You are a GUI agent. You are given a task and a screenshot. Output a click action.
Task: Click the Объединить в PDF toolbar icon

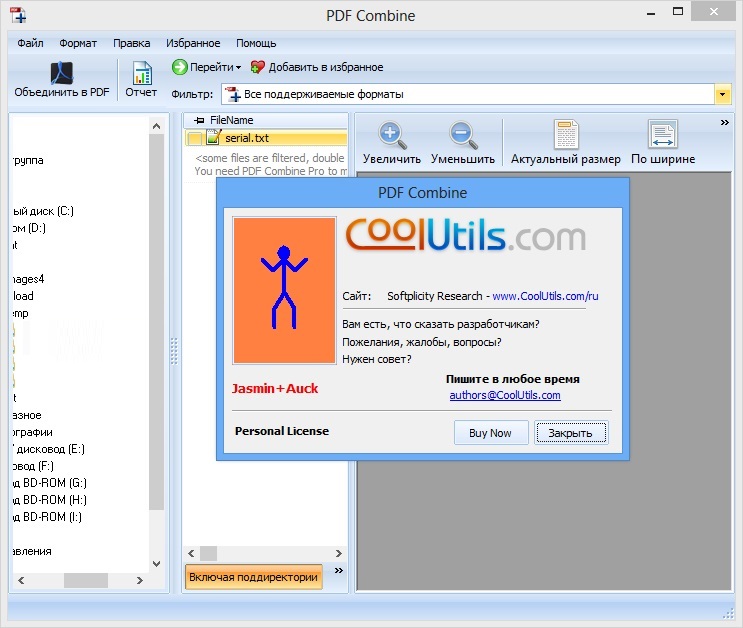pyautogui.click(x=62, y=73)
